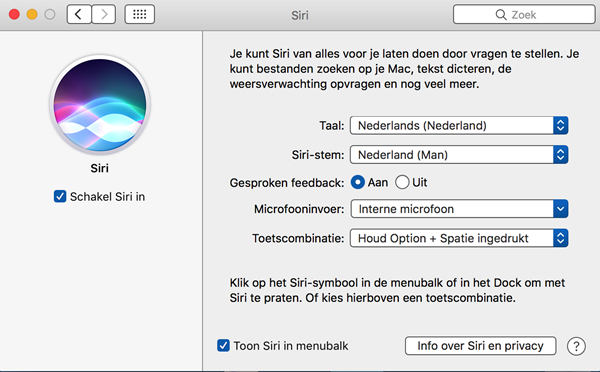The height and width of the screenshot is (372, 600).
Task: Click the Zoek search field
Action: (524, 15)
